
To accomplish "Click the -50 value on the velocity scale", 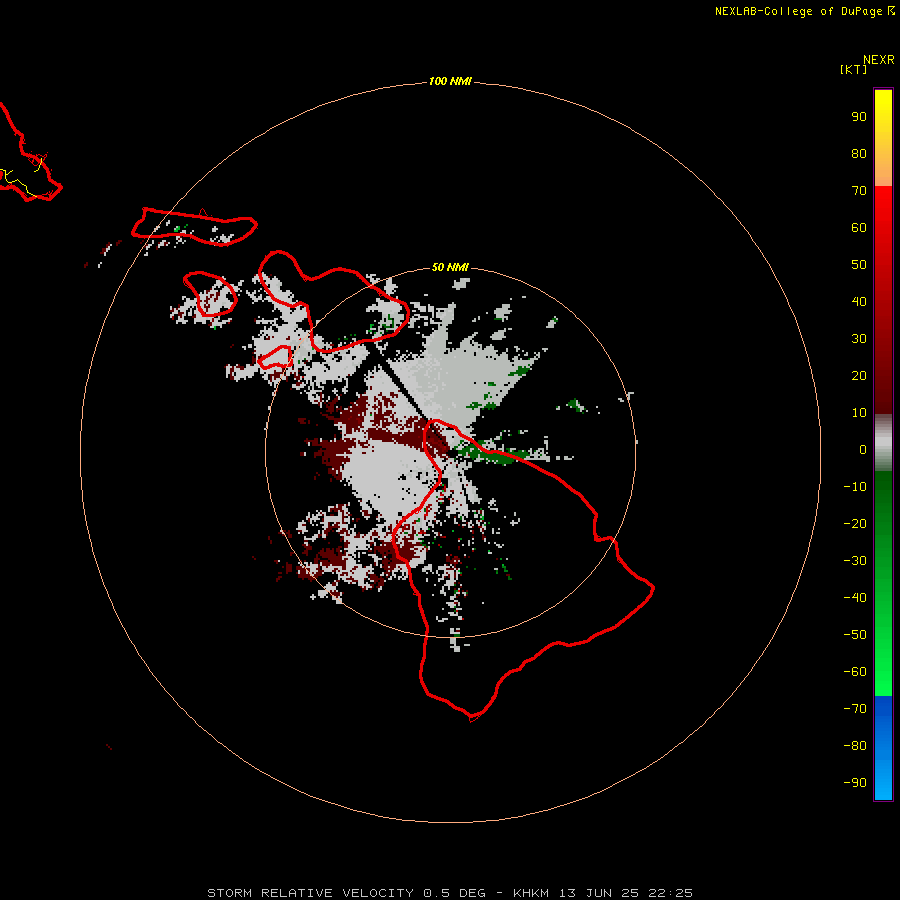I will (855, 635).
